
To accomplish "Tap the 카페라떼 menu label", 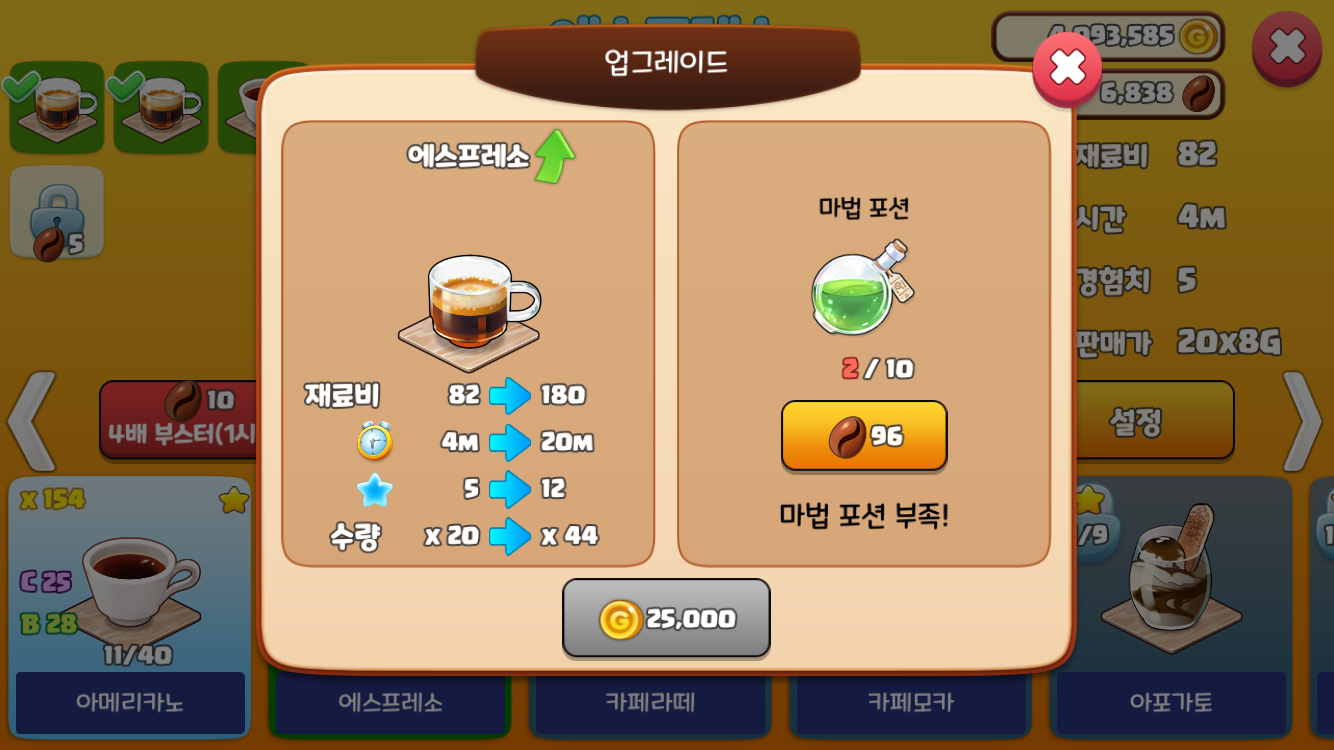I will (x=649, y=703).
